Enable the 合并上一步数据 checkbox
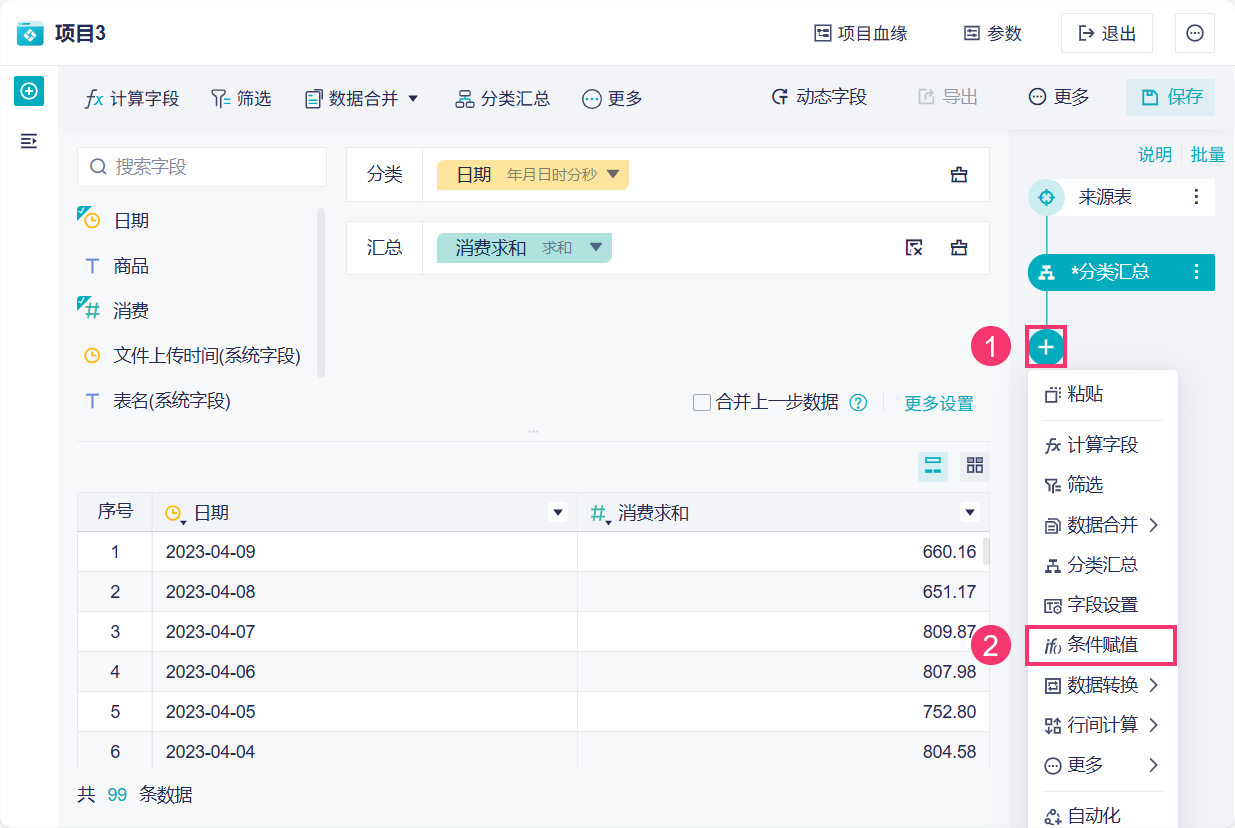This screenshot has height=828, width=1235. 702,403
